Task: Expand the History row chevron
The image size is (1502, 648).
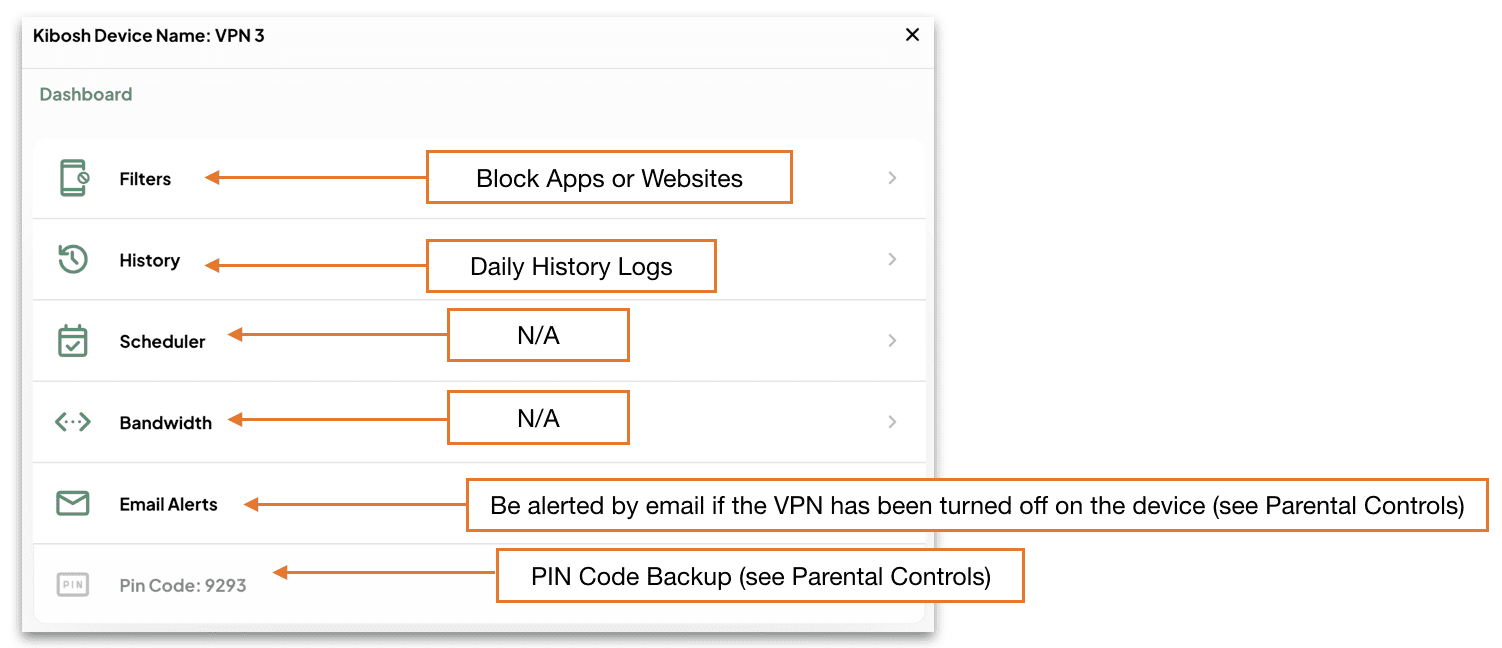Action: pyautogui.click(x=892, y=259)
